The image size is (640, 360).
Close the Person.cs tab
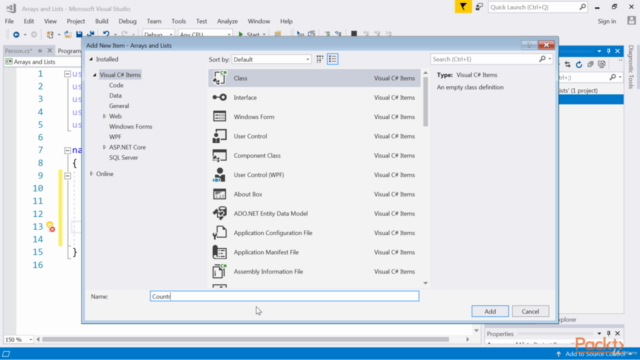tap(50, 51)
